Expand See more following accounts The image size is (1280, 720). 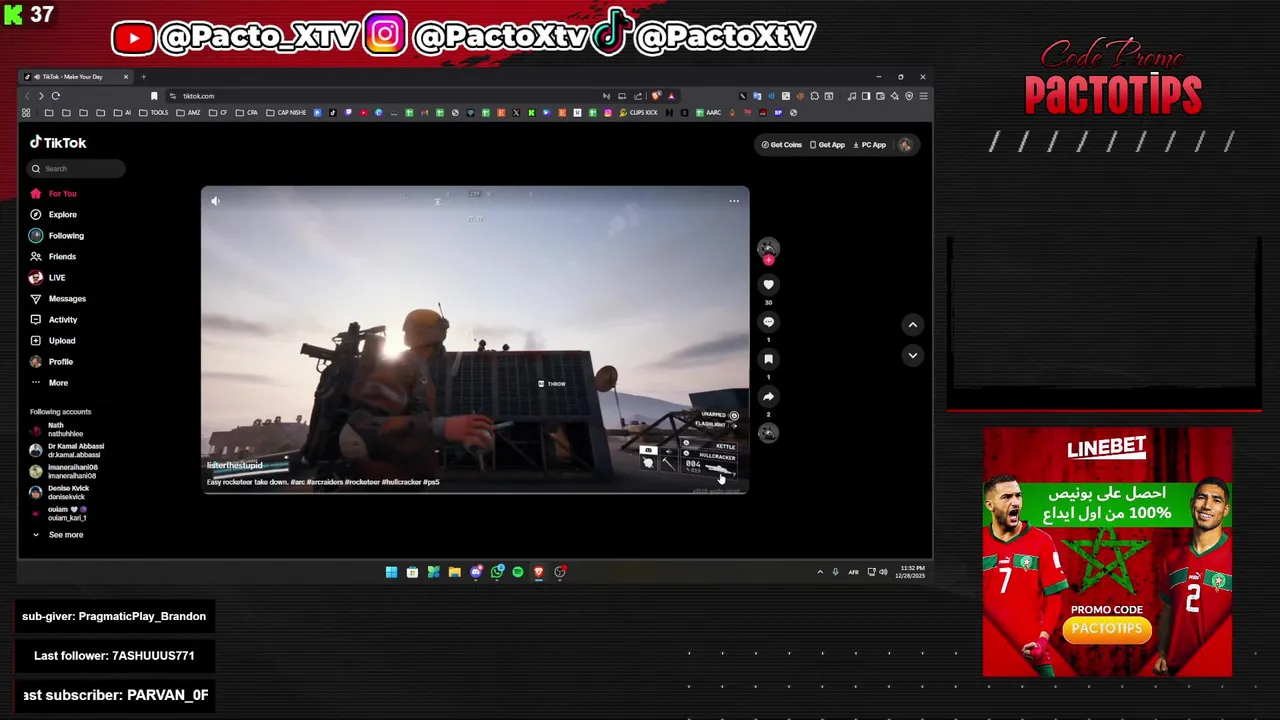[x=60, y=534]
